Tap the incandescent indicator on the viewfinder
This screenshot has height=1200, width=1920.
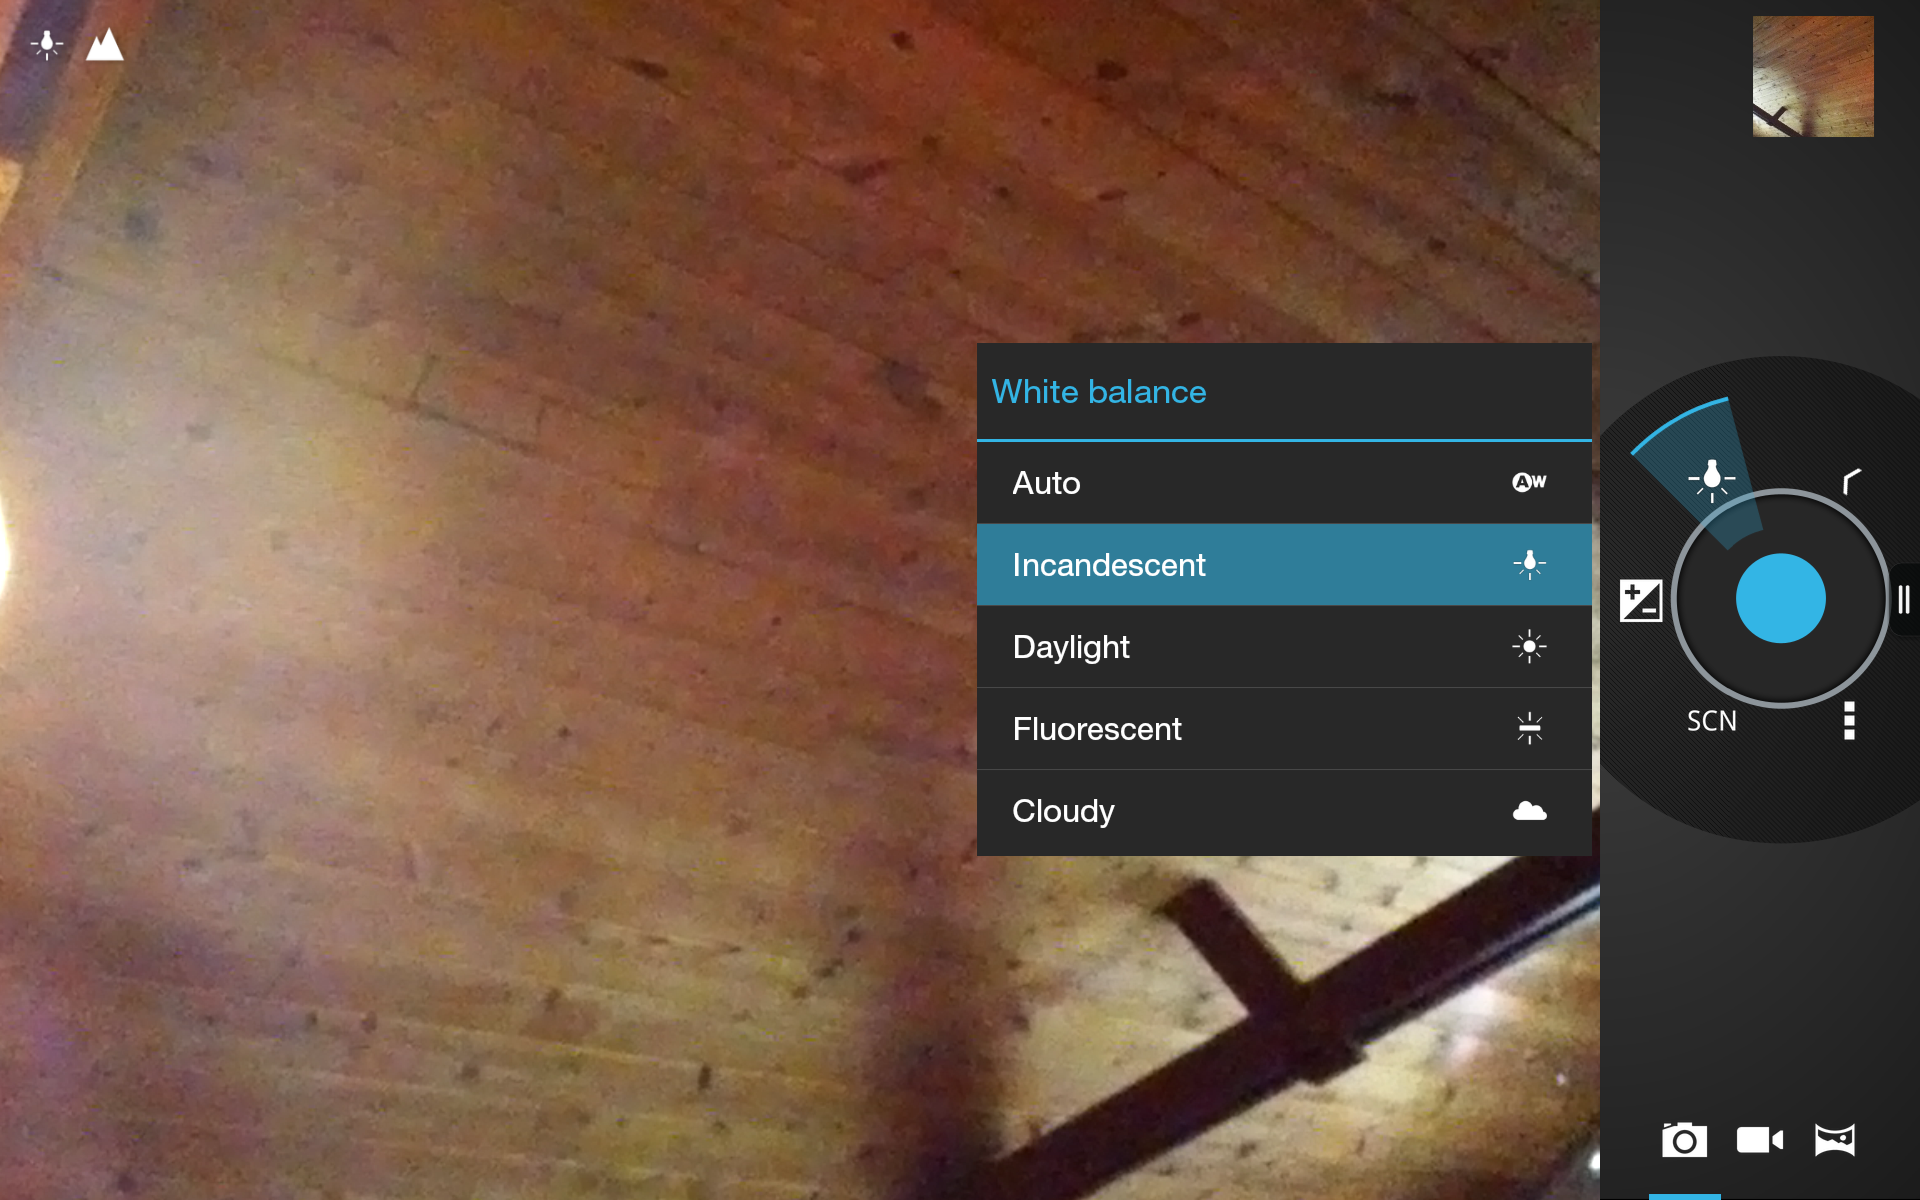47,45
